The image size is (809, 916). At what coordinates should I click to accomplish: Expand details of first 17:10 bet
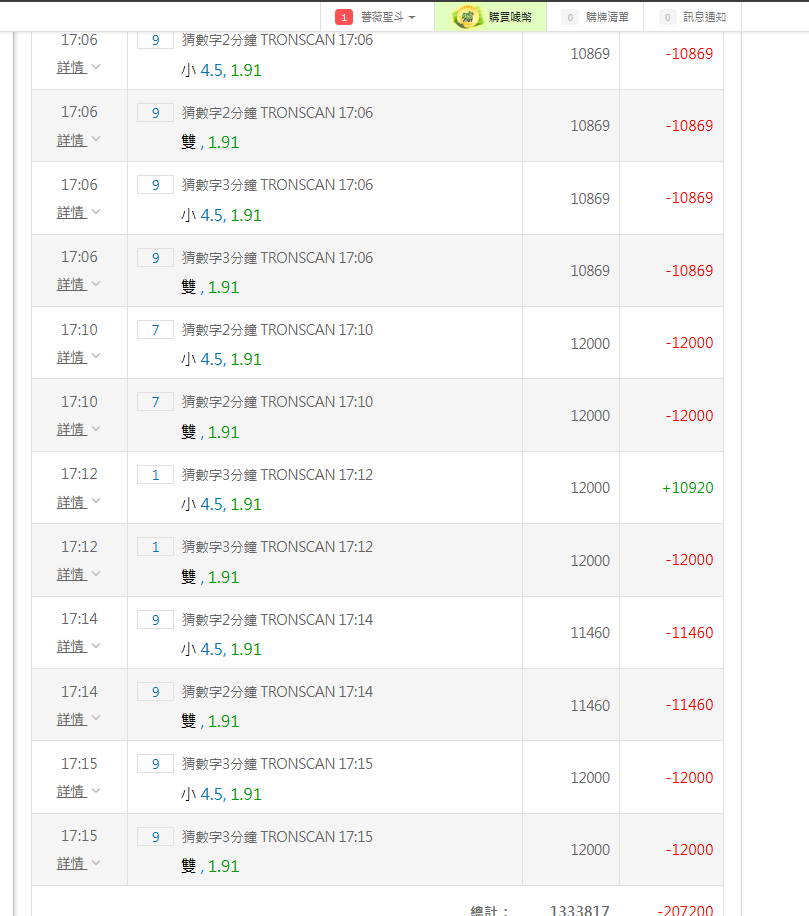(78, 357)
